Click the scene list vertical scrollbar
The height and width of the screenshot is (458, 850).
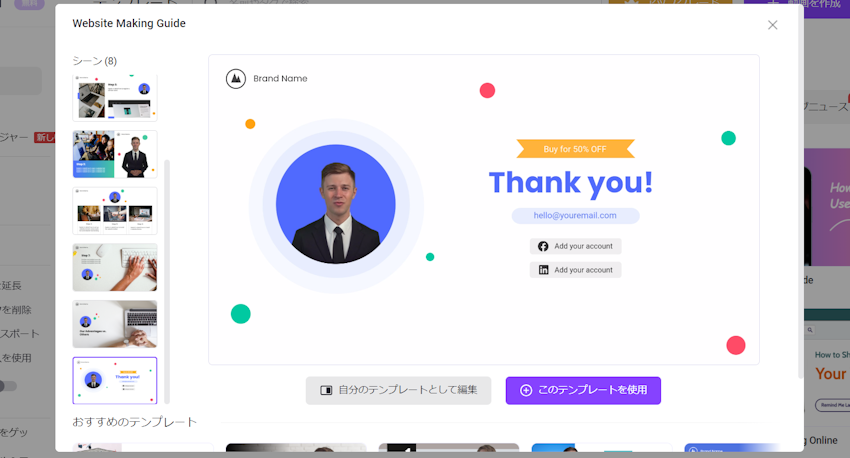point(167,281)
